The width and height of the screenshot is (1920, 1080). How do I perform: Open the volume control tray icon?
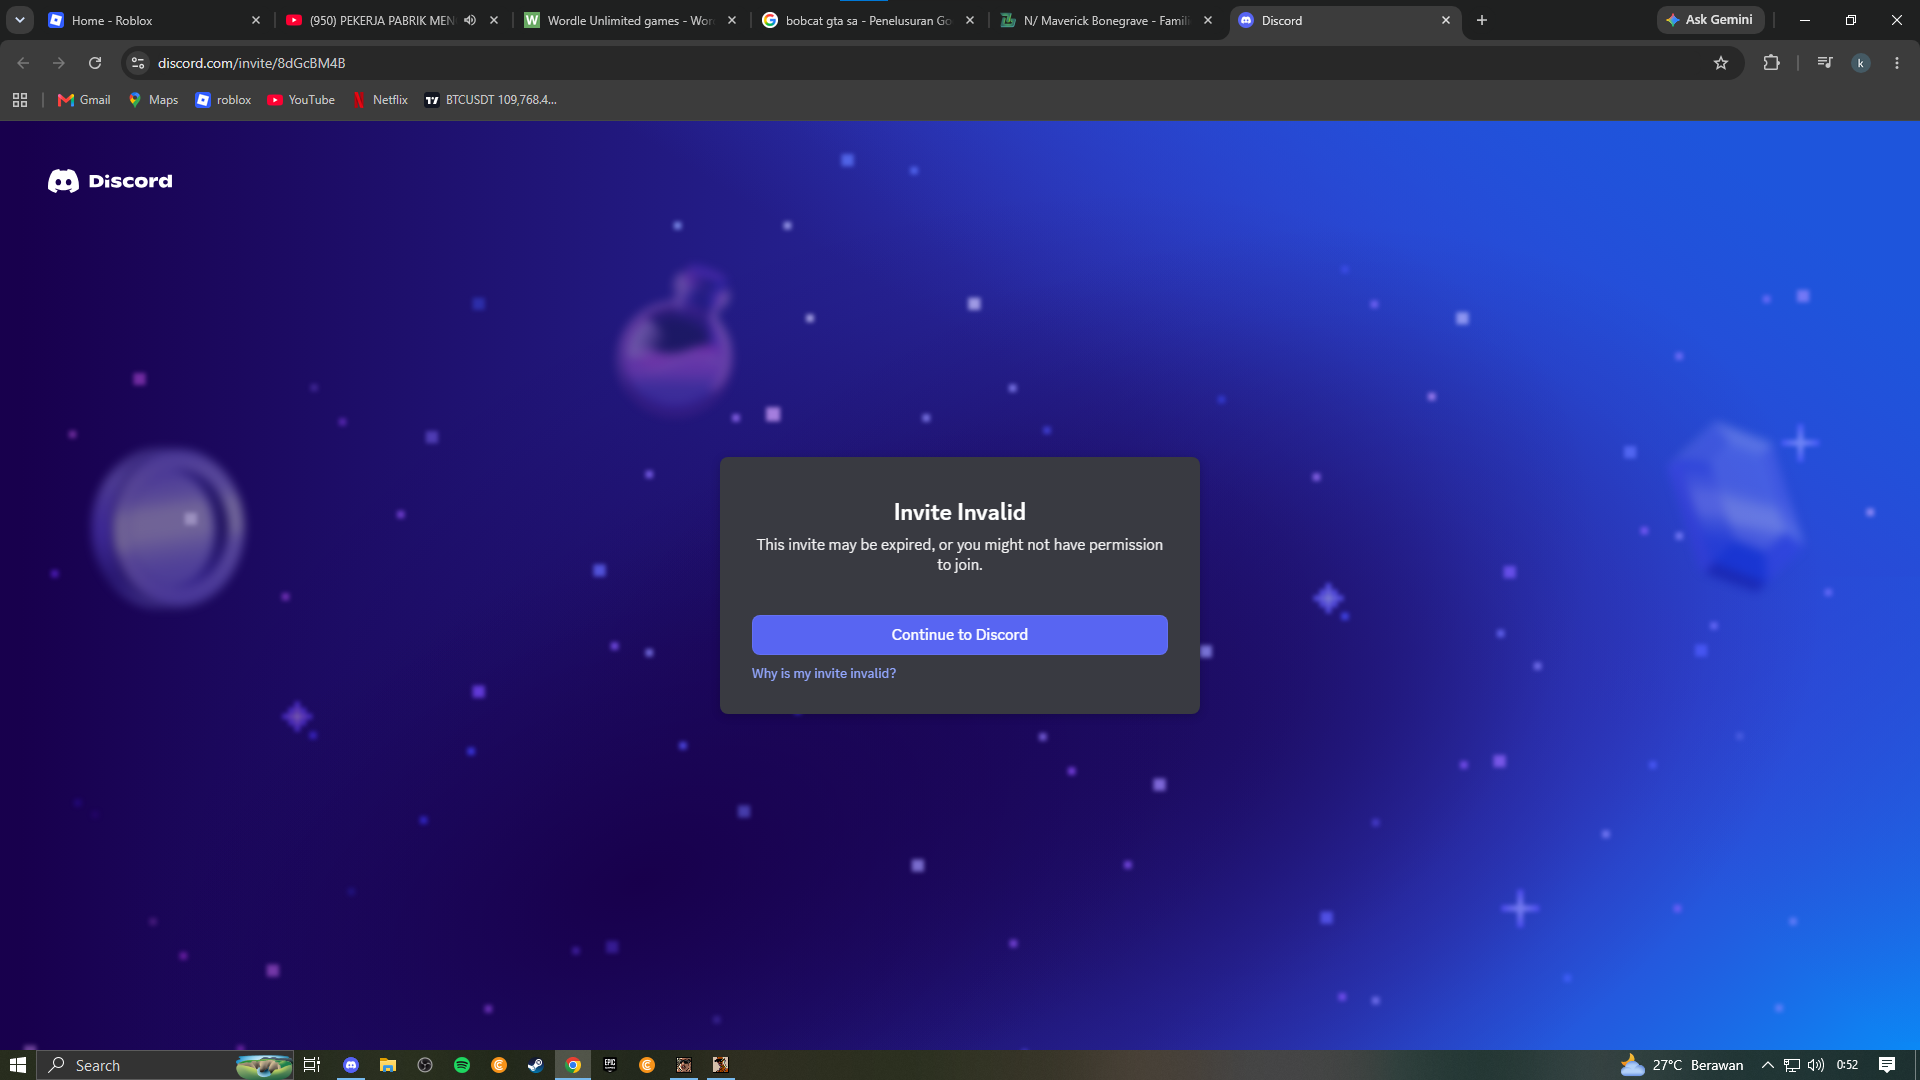click(x=1816, y=1065)
